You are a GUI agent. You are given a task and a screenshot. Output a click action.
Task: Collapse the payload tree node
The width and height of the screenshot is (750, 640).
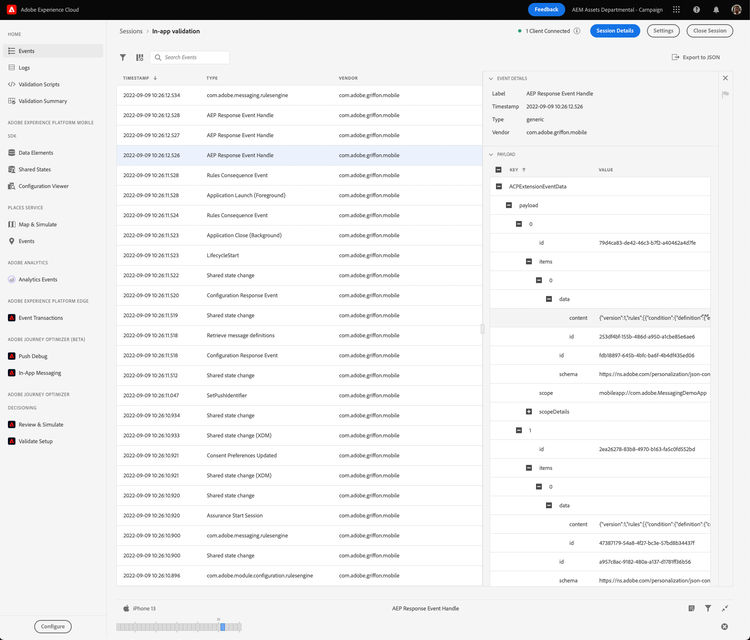point(509,205)
